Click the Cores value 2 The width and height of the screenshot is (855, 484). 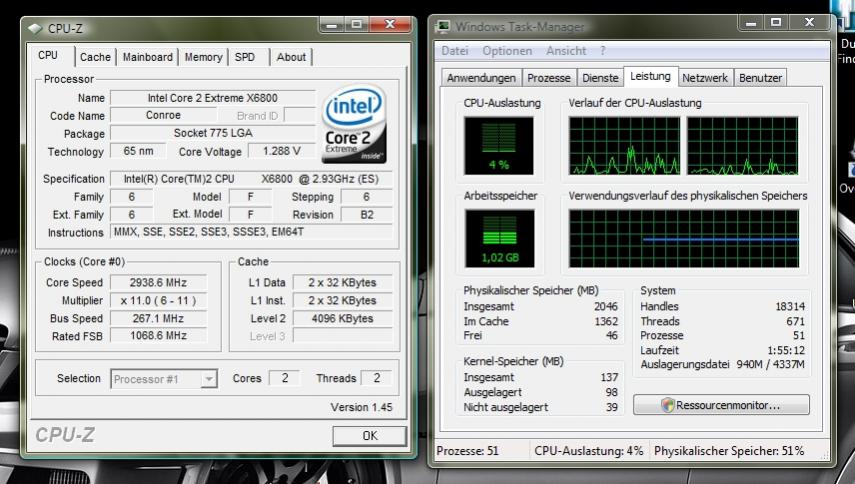(x=285, y=378)
